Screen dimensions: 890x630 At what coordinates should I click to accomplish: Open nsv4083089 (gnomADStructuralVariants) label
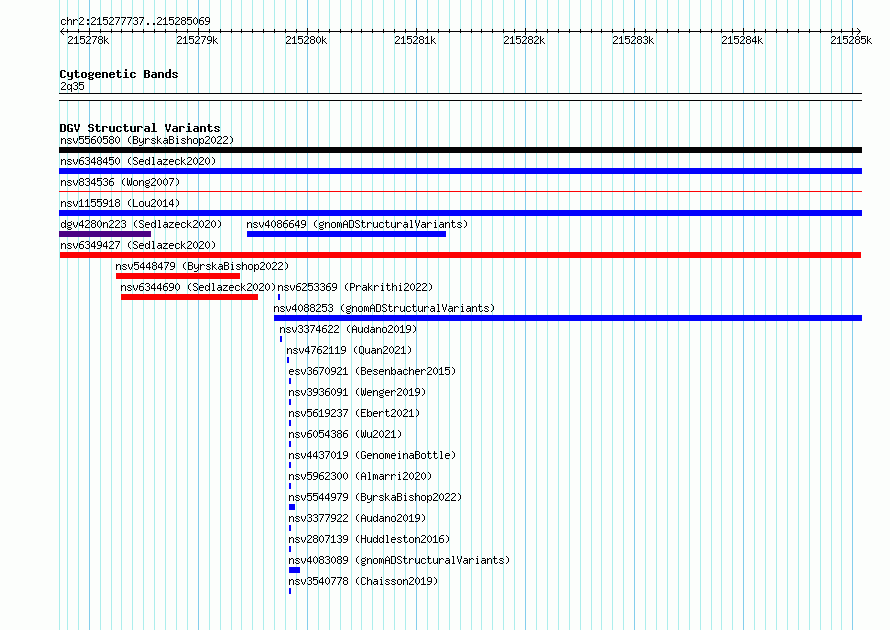tap(399, 560)
